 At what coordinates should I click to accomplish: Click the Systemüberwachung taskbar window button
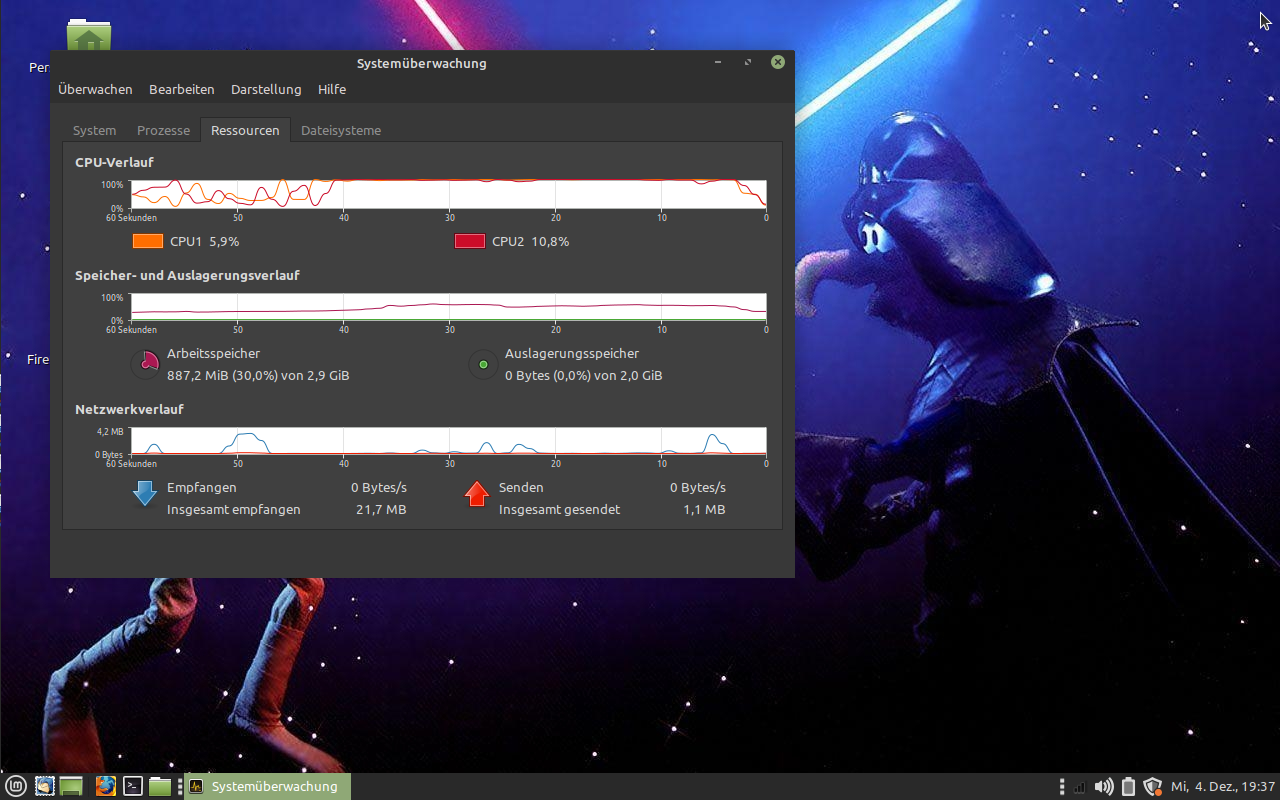268,787
